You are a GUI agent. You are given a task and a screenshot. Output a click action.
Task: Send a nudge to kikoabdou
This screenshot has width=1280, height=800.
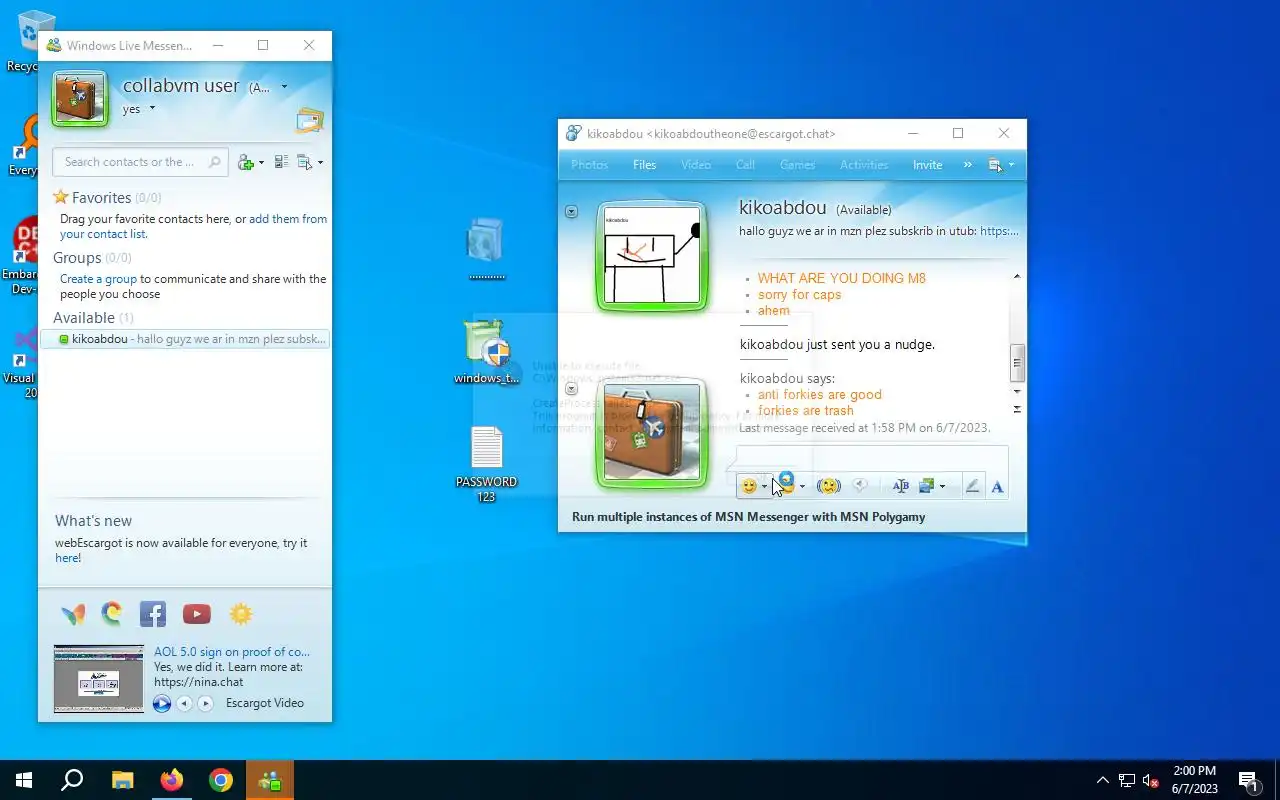pos(828,487)
